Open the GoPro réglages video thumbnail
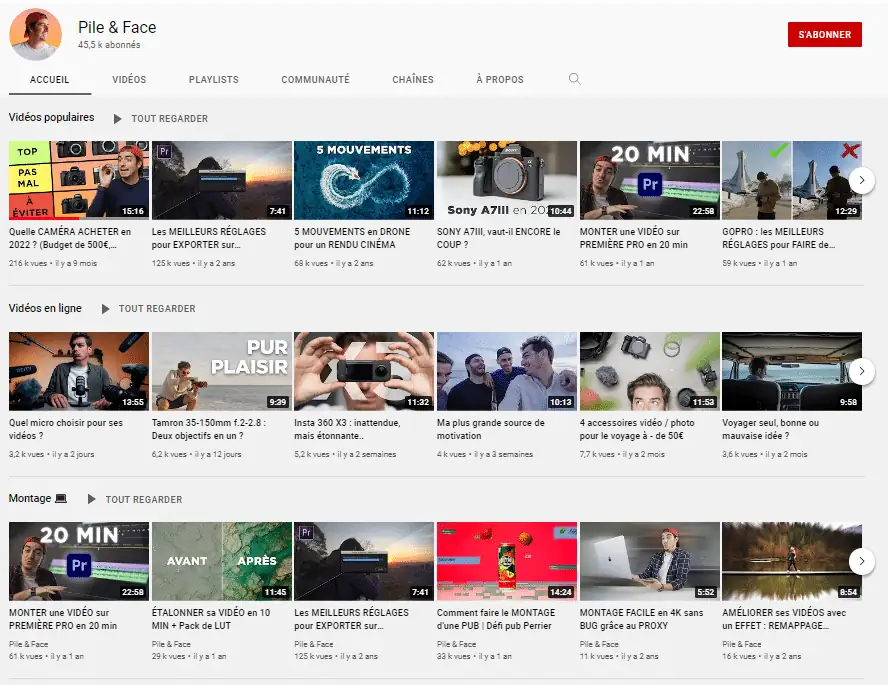Screen dimensions: 888x685 pos(792,180)
